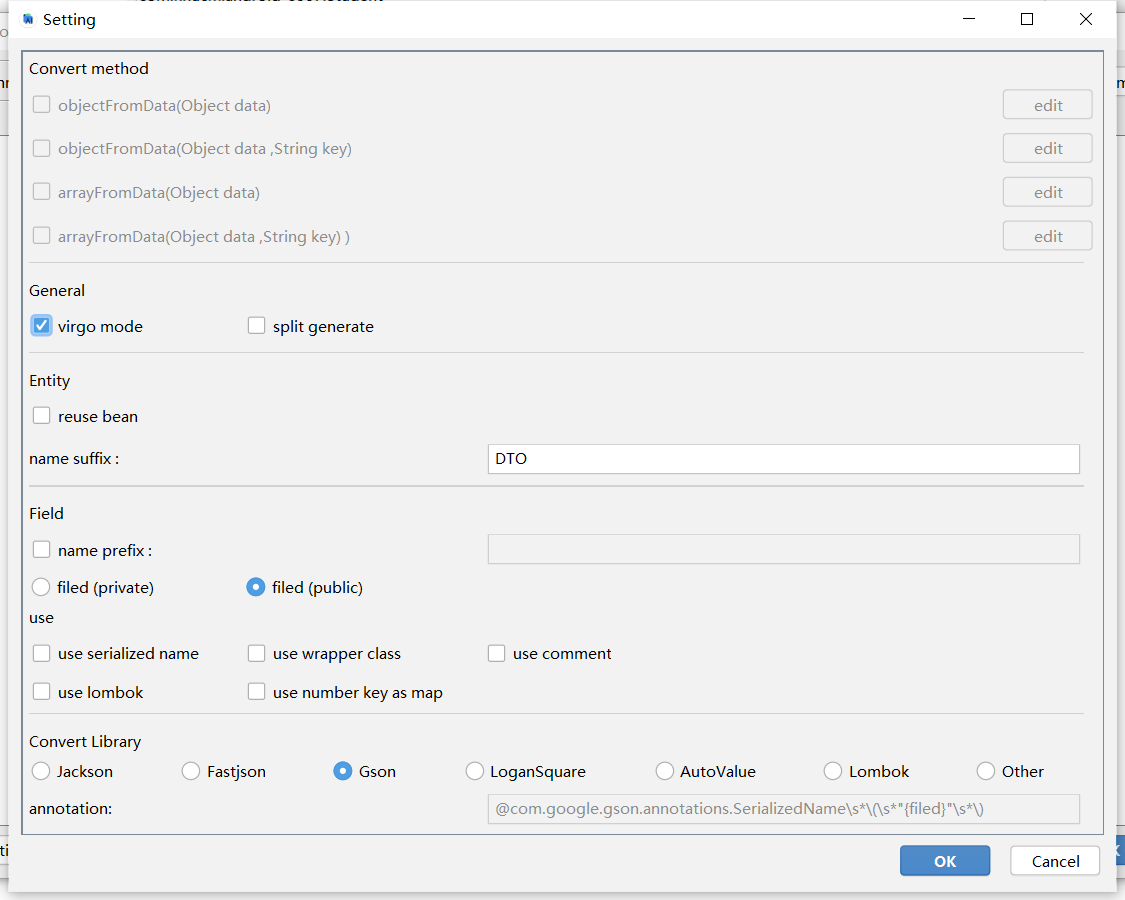The width and height of the screenshot is (1125, 900).
Task: Select filed (public) radio button
Action: coord(255,587)
